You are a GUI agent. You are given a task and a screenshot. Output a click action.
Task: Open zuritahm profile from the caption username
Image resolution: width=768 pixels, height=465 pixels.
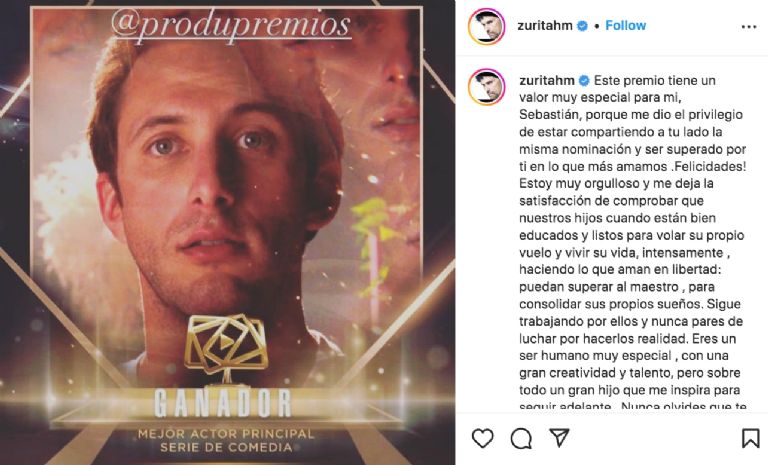[x=547, y=80]
